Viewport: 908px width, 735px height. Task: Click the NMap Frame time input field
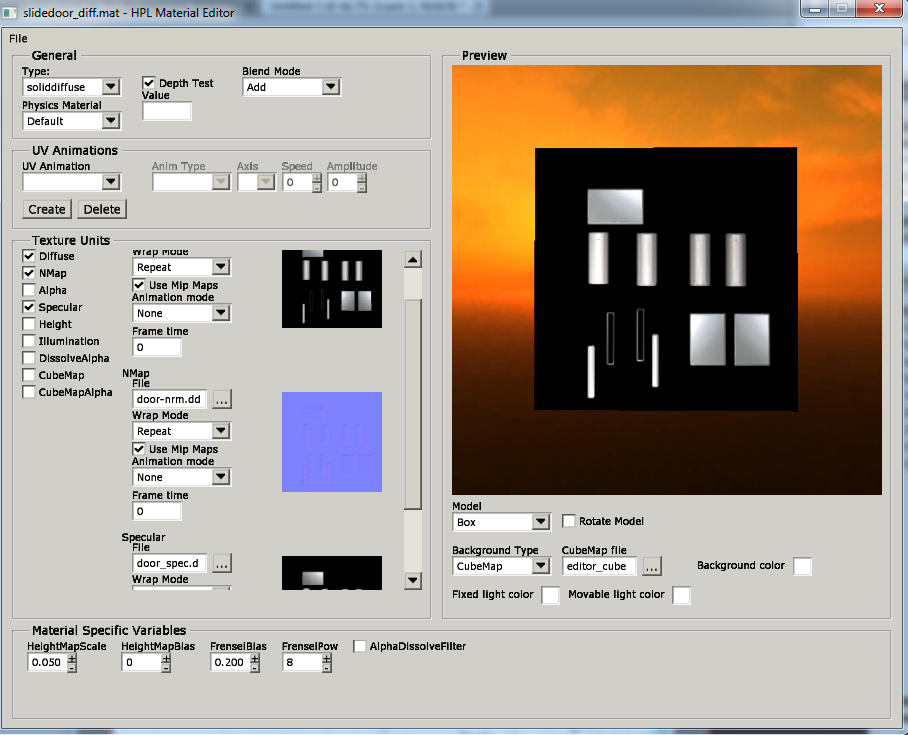(x=157, y=511)
